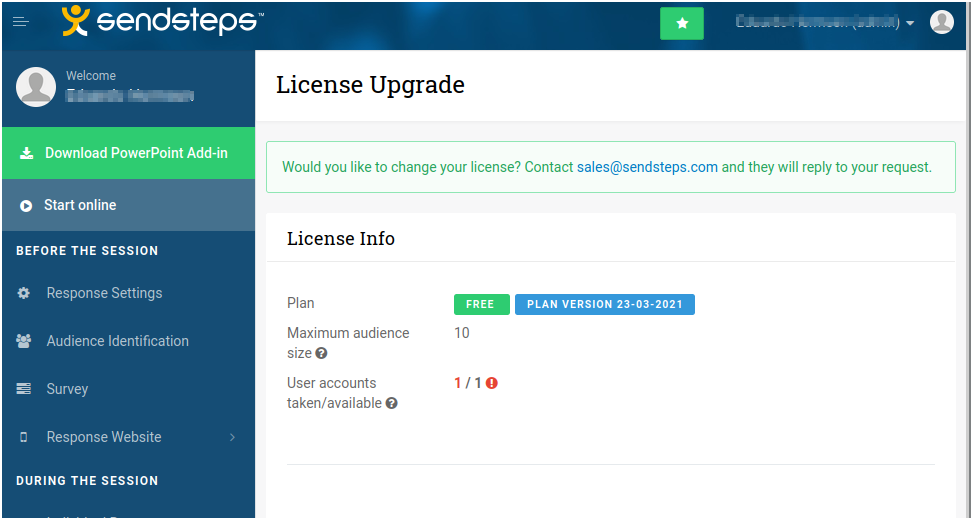
Task: Click the License Upgrade heading
Action: click(x=370, y=85)
